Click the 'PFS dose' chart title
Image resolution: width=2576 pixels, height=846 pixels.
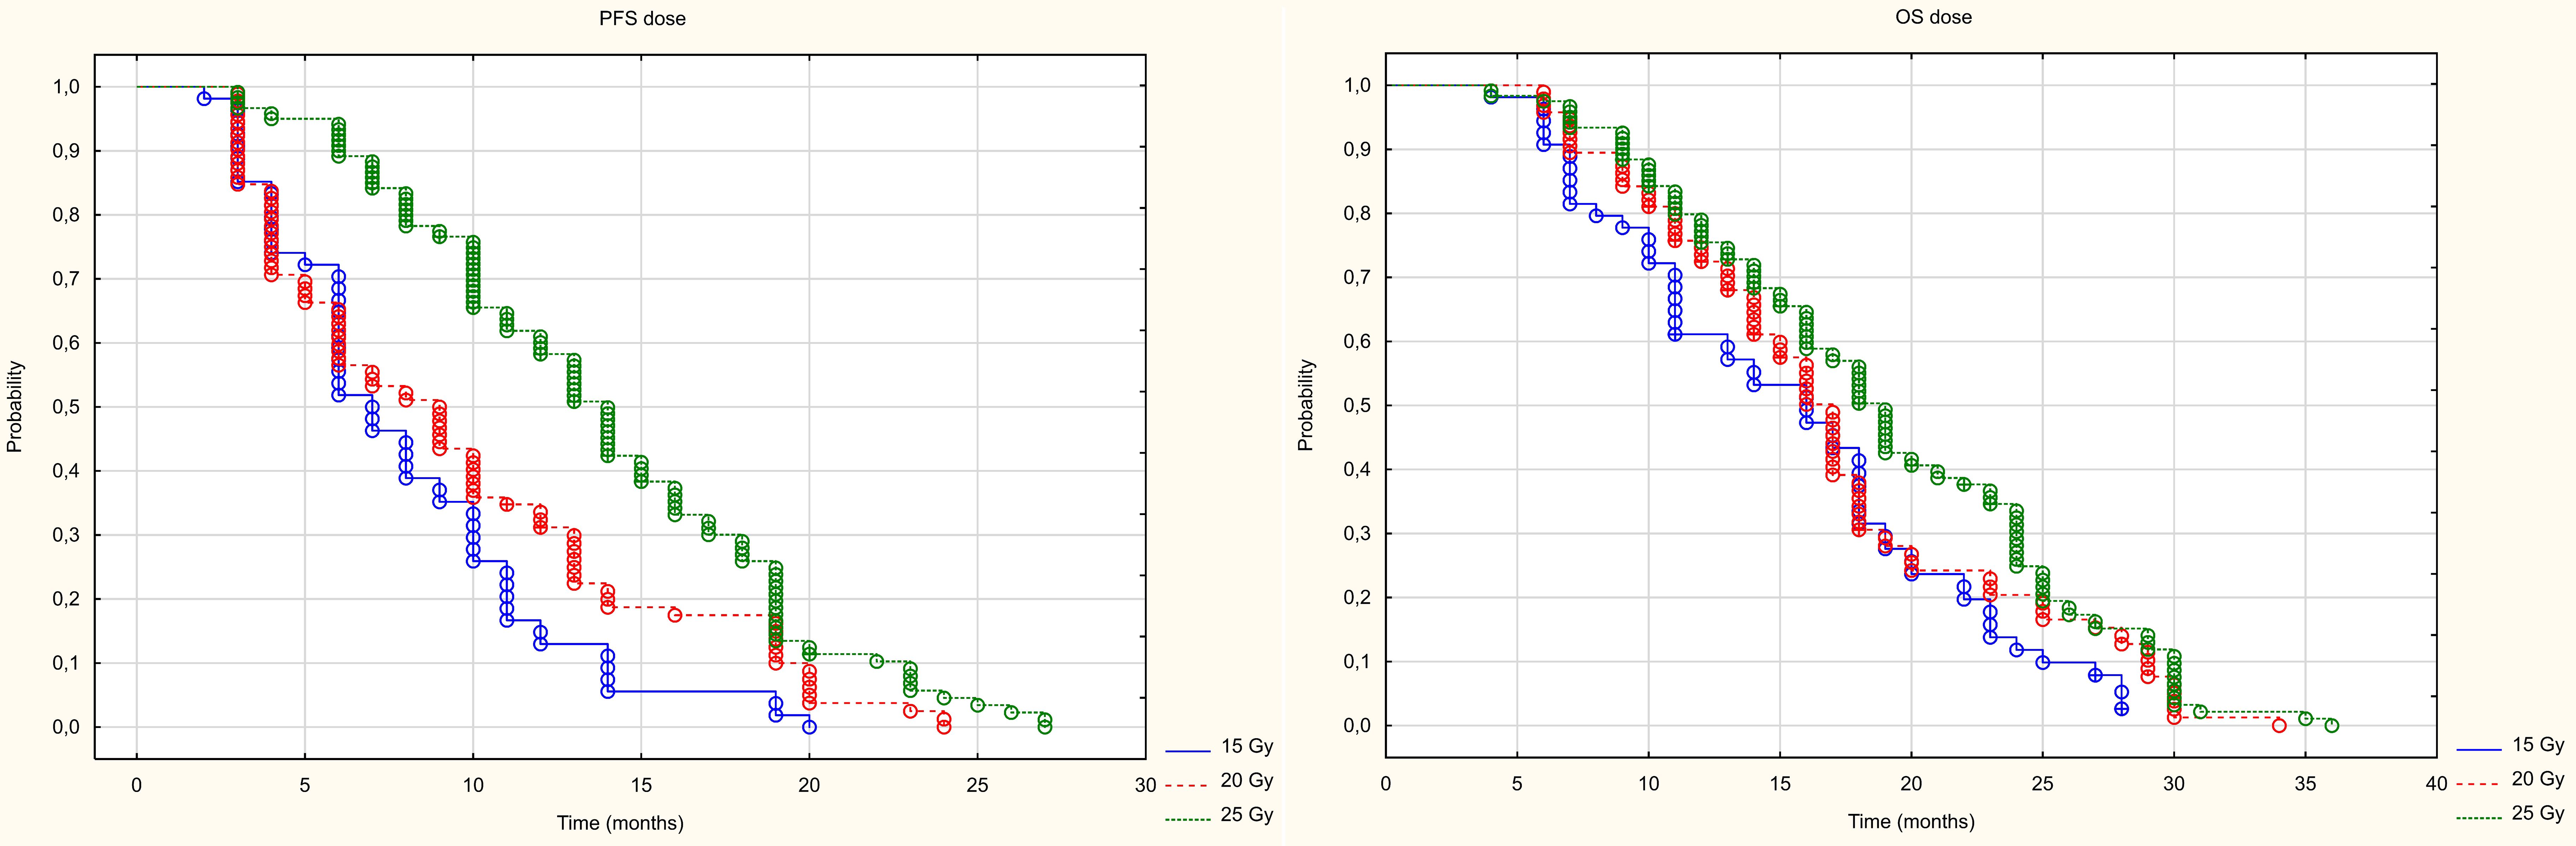pos(642,19)
